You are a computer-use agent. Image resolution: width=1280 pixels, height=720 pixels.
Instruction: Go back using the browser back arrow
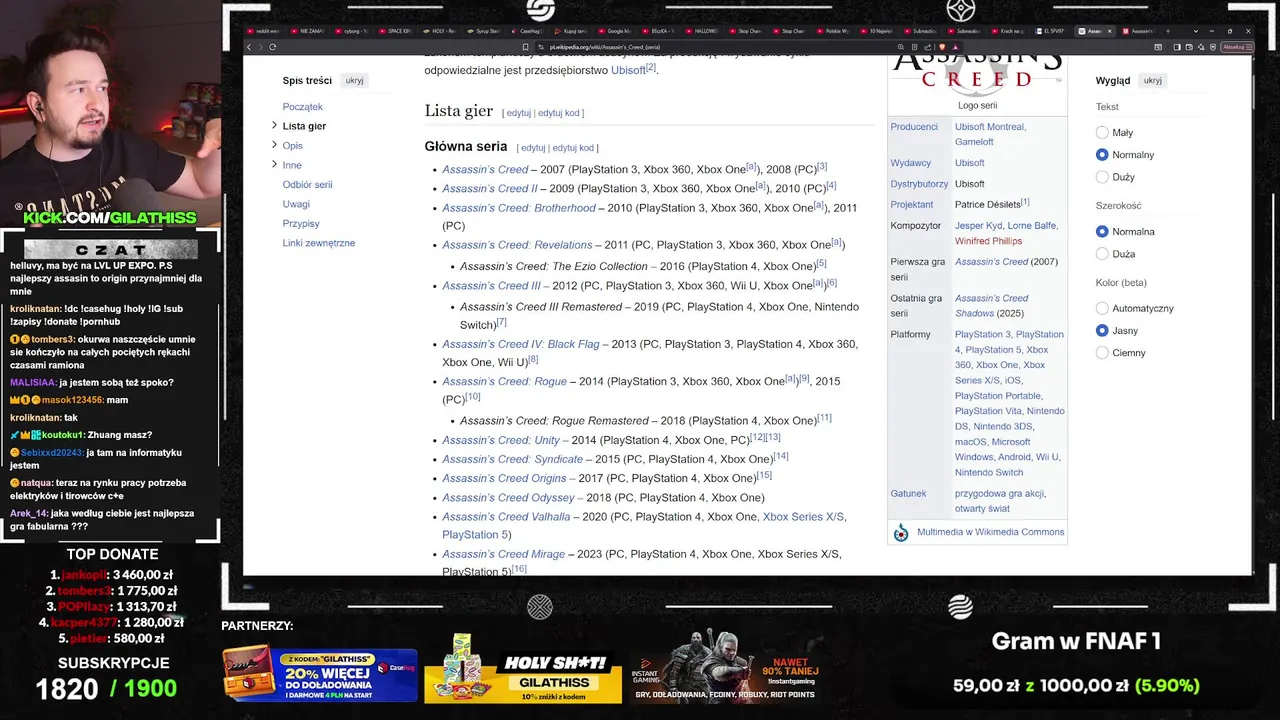pos(249,47)
